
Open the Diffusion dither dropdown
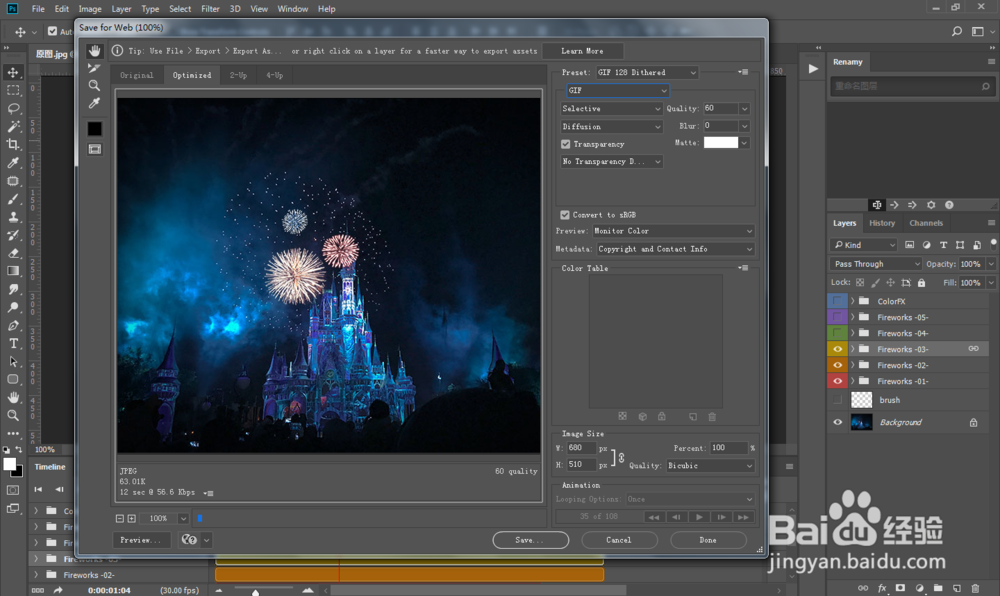(612, 126)
